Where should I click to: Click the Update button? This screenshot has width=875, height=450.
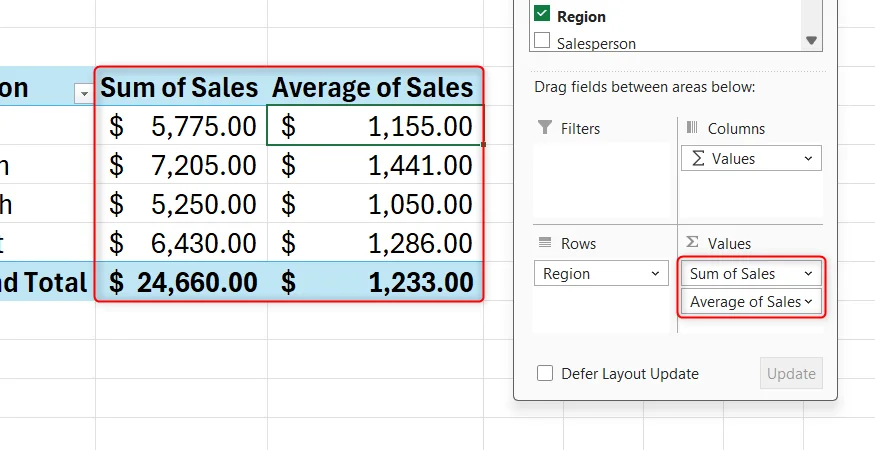(791, 374)
